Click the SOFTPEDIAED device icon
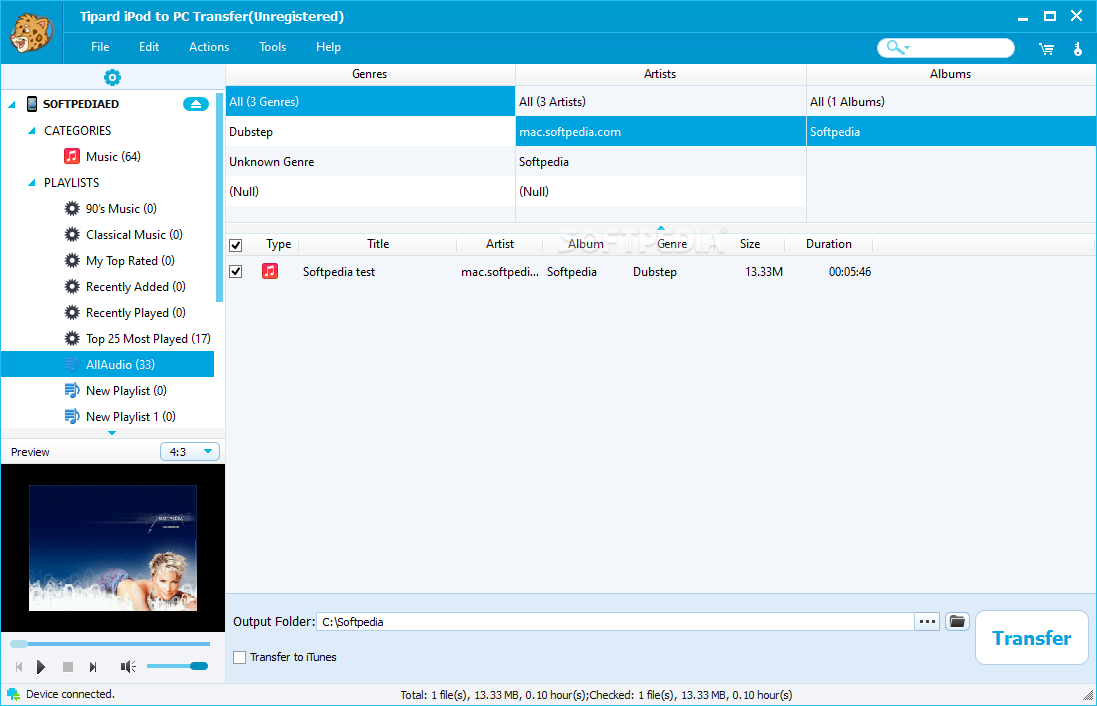The height and width of the screenshot is (706, 1097). pyautogui.click(x=31, y=104)
